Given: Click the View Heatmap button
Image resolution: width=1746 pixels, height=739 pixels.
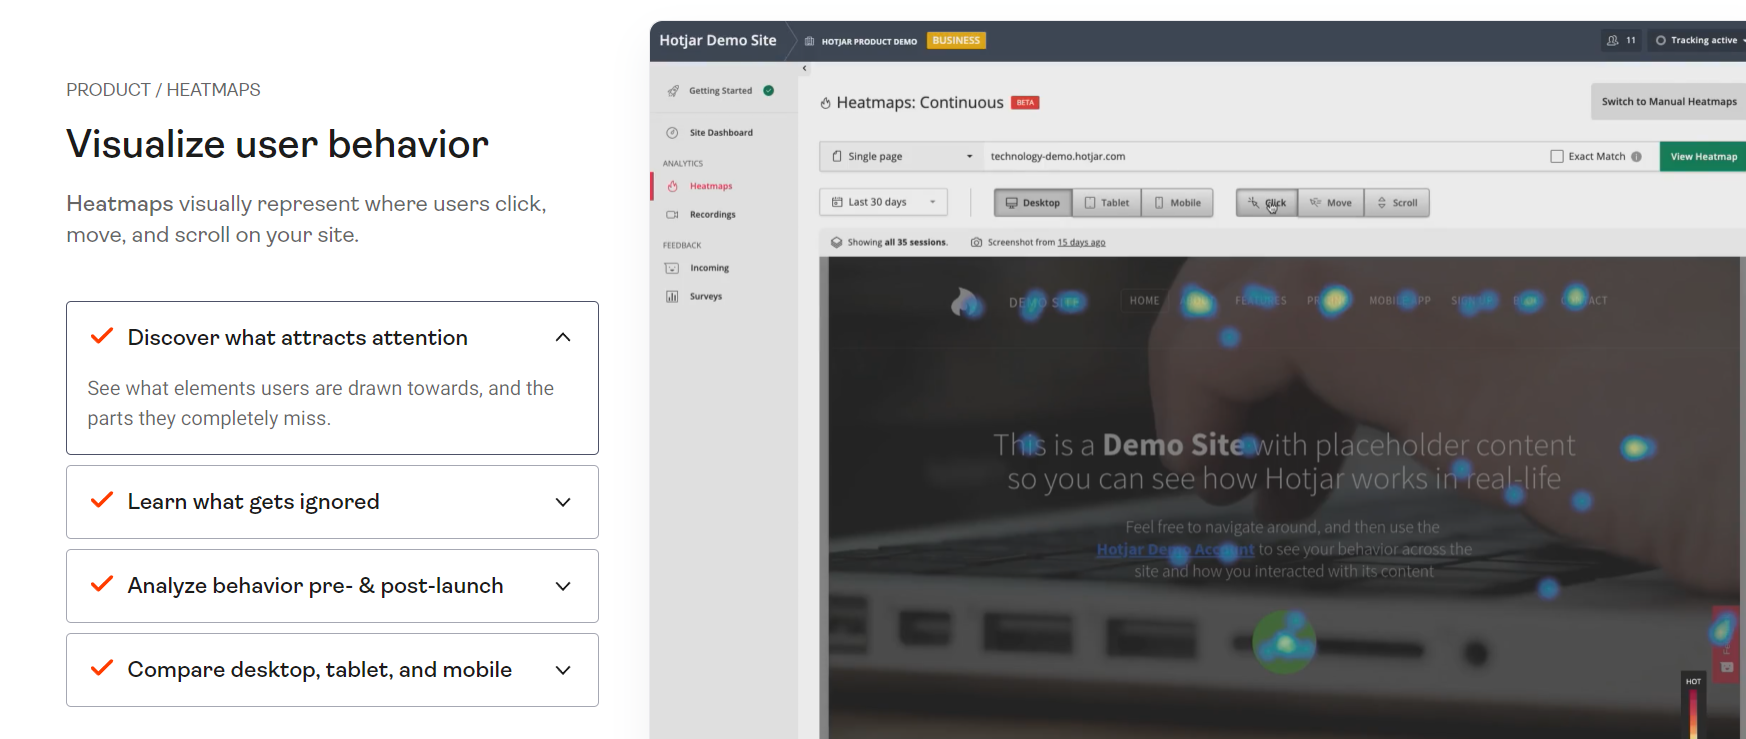Looking at the screenshot, I should (x=1703, y=156).
